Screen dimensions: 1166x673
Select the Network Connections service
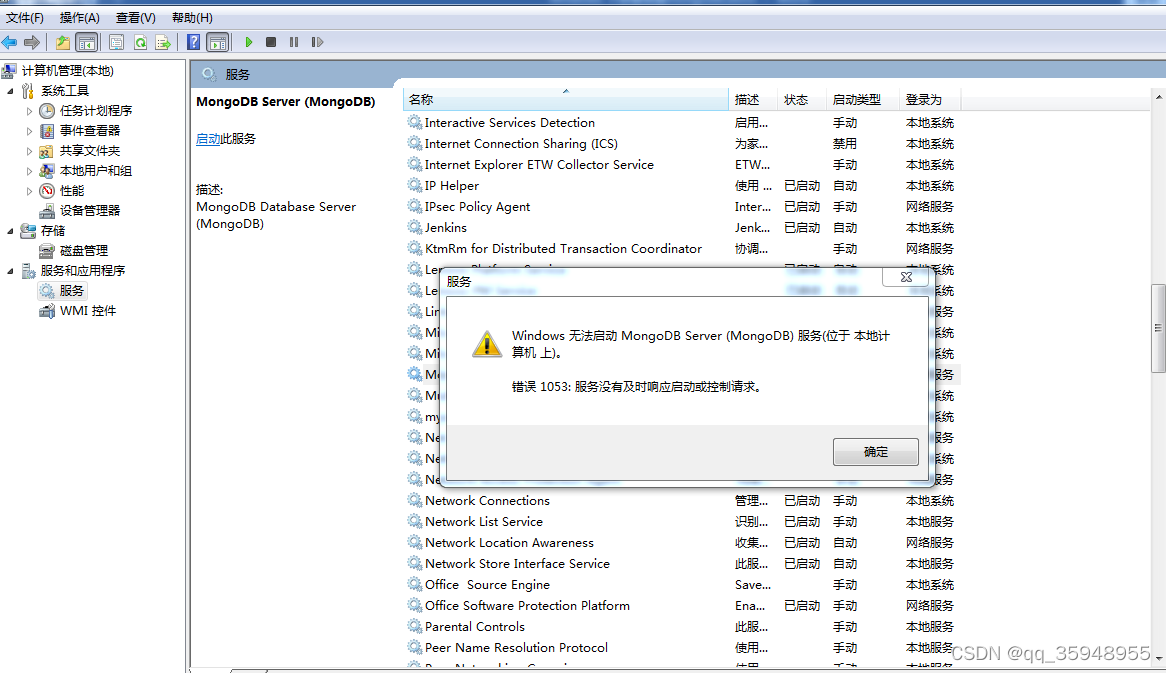(681, 500)
